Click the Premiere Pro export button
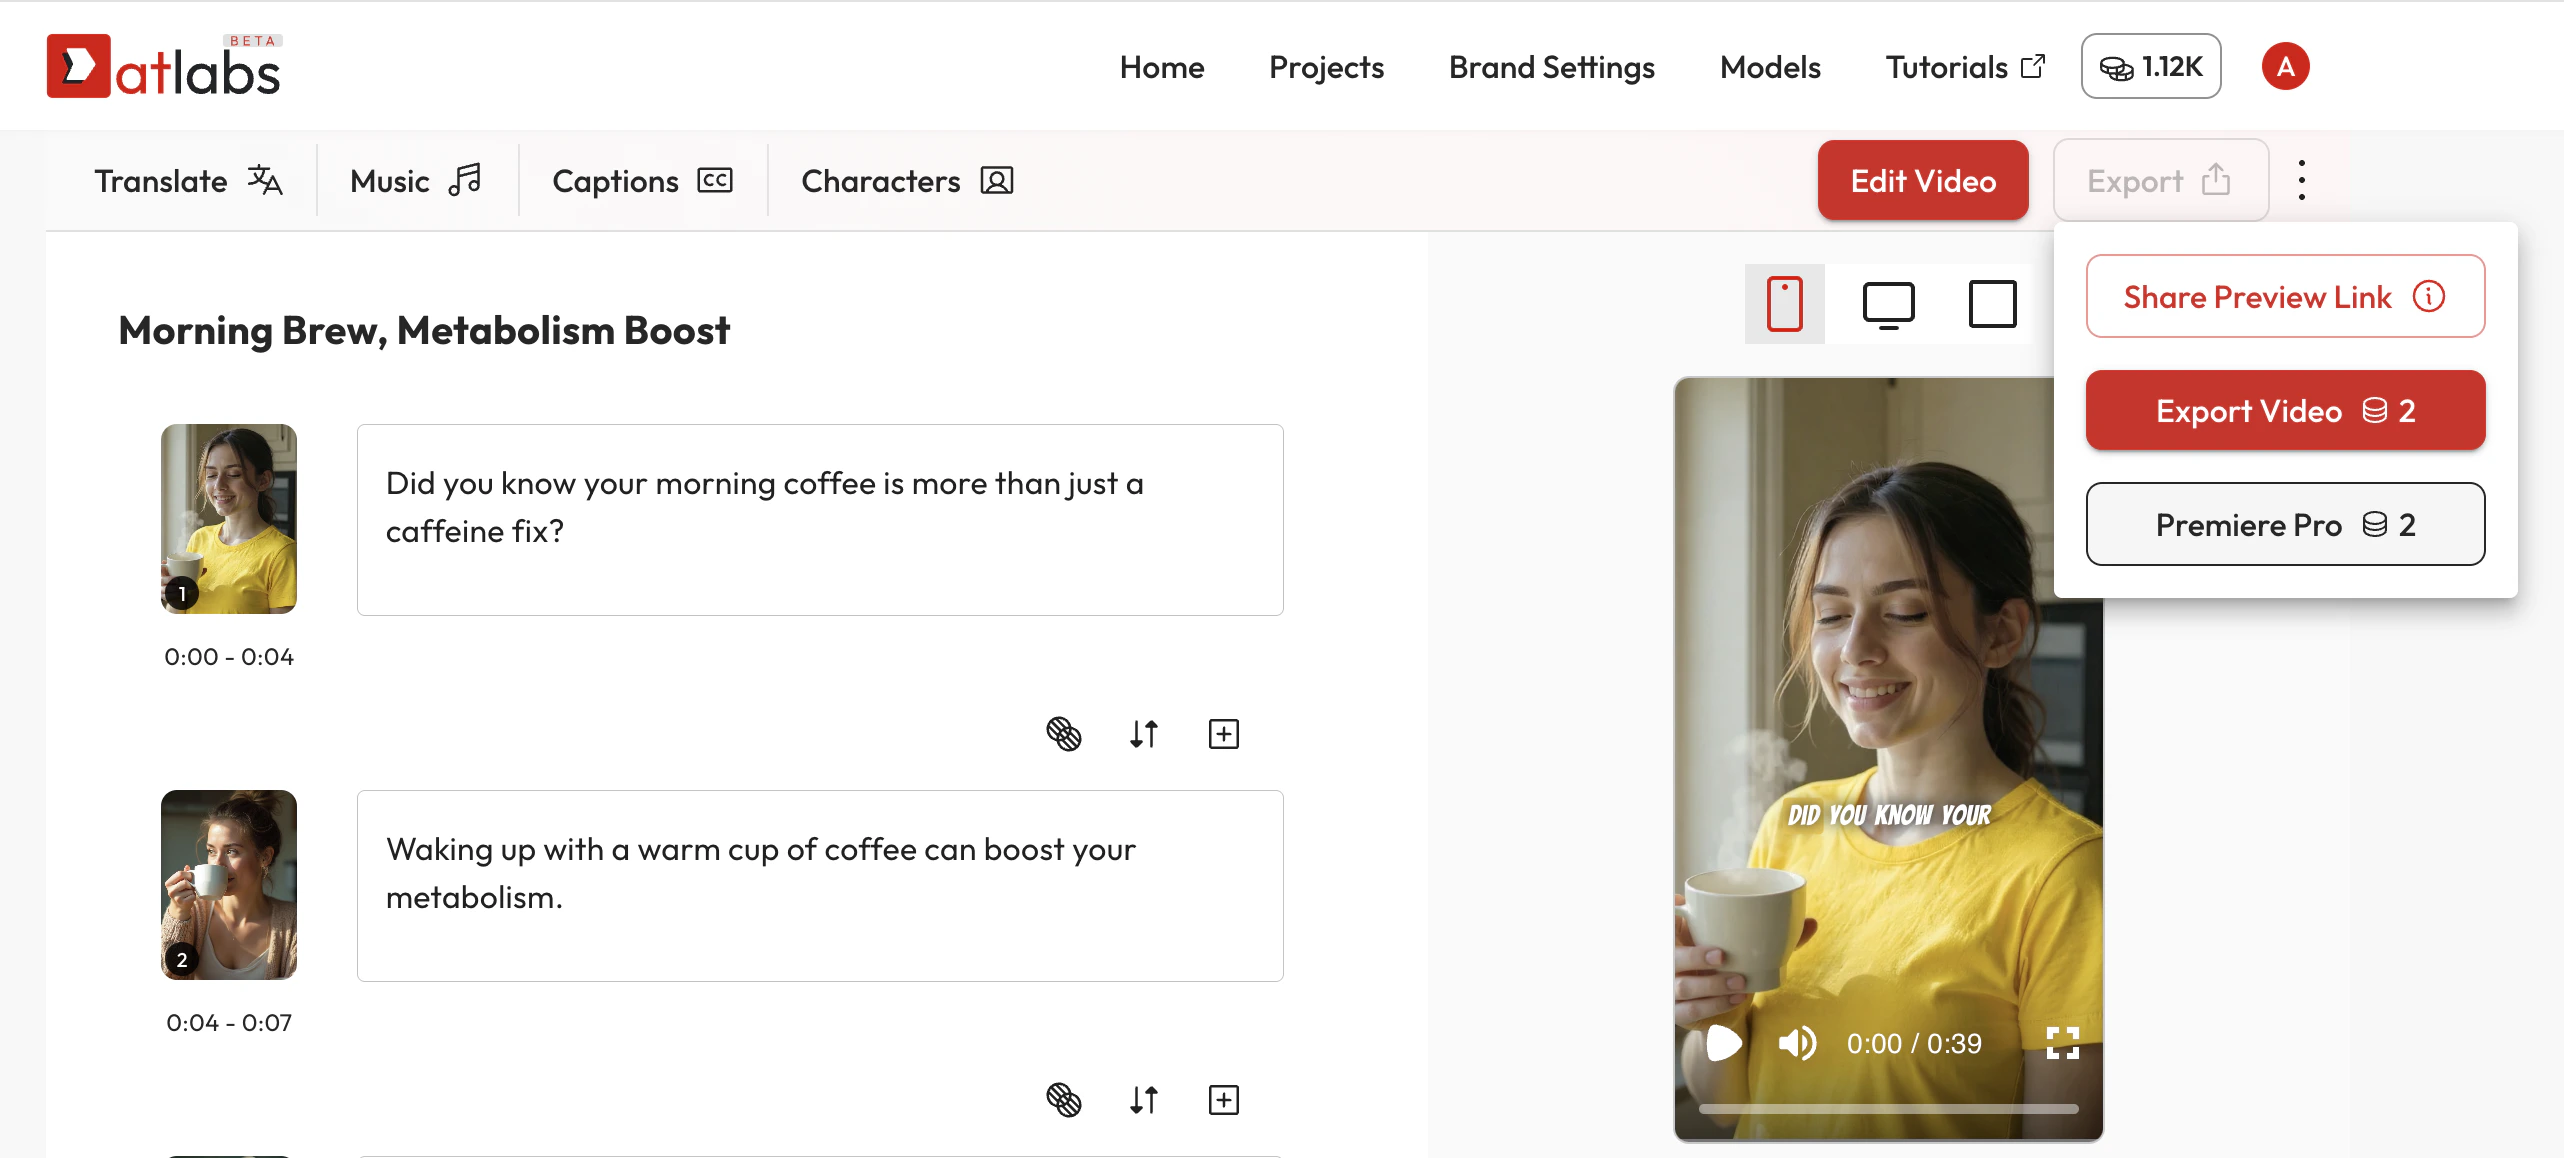The height and width of the screenshot is (1158, 2564). pyautogui.click(x=2285, y=525)
